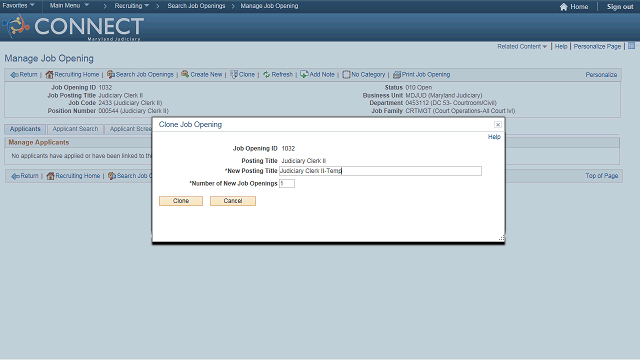Image resolution: width=640 pixels, height=360 pixels.
Task: Click the Return arrow icon in bottom toolbar
Action: [x=16, y=176]
